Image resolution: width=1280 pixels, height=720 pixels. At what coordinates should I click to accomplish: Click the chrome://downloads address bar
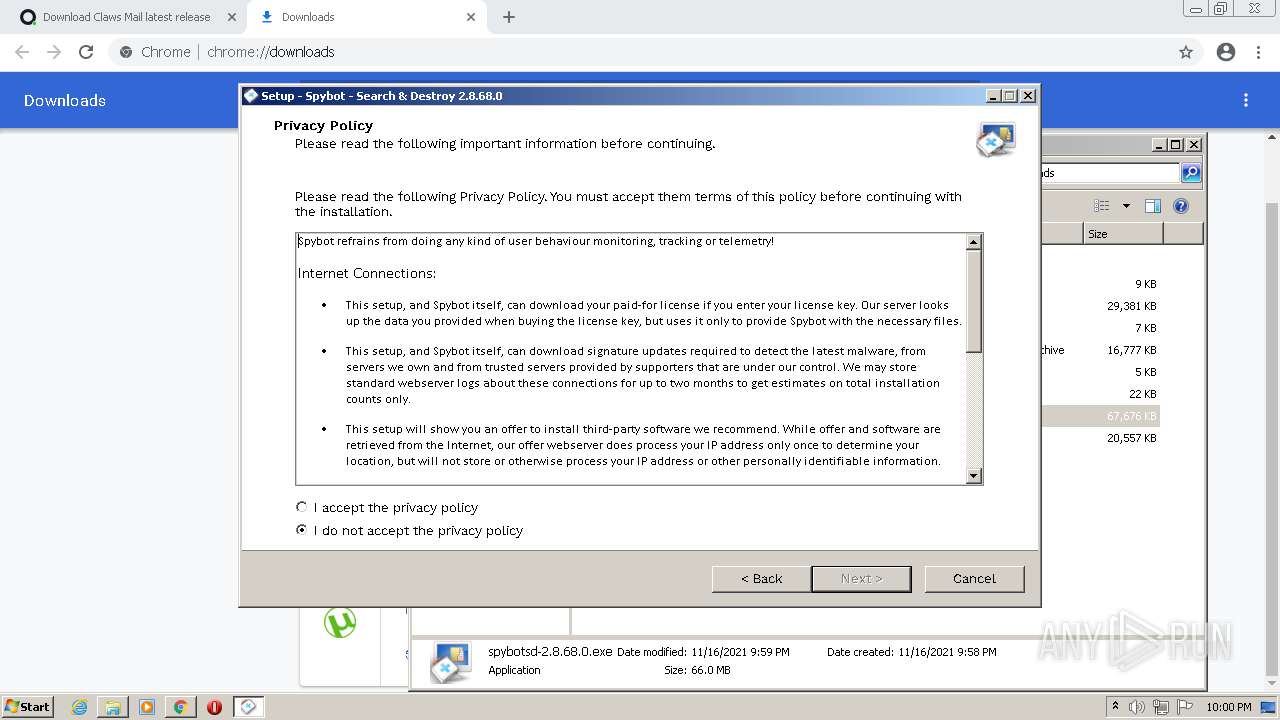pos(640,52)
